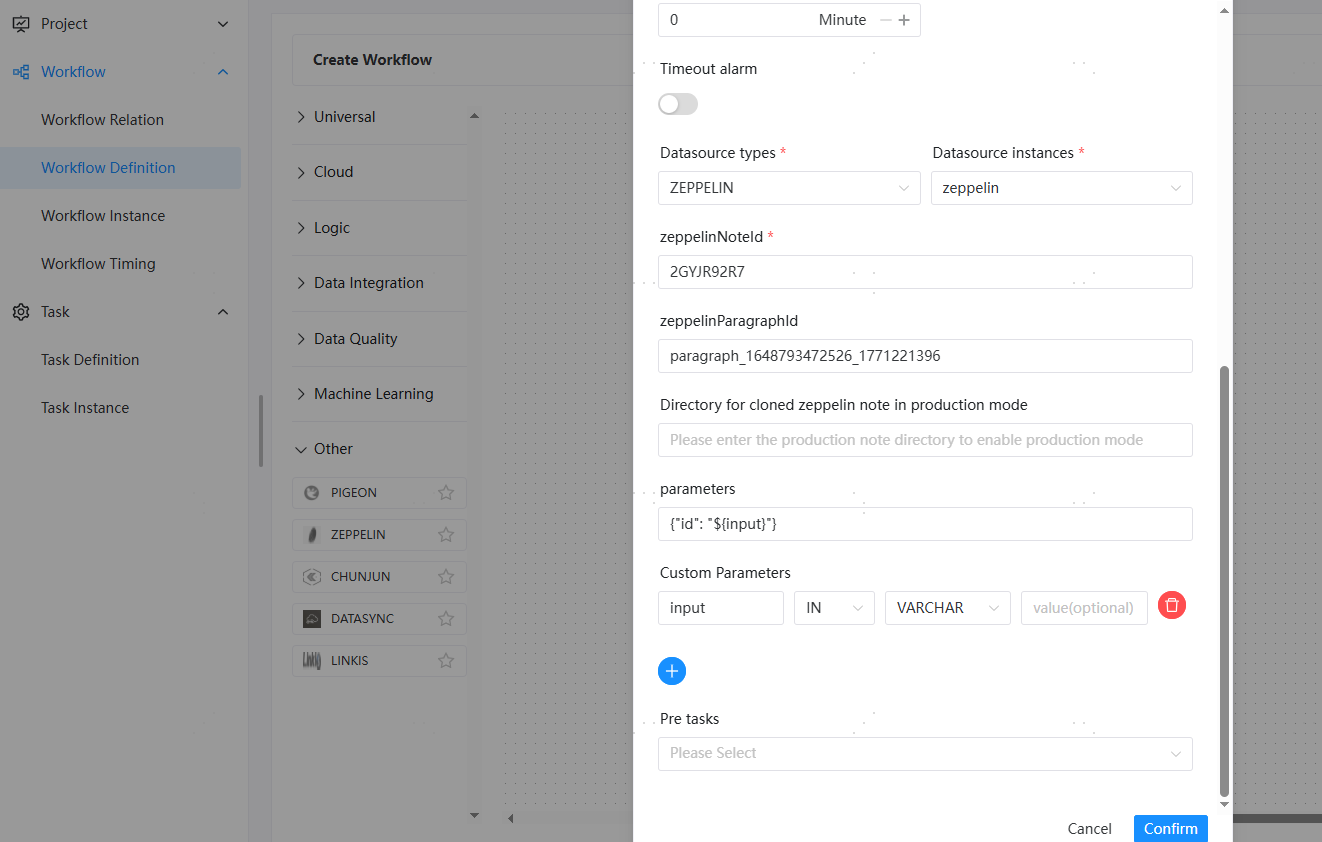
Task: Click the CHUNJUN task icon
Action: (x=312, y=577)
